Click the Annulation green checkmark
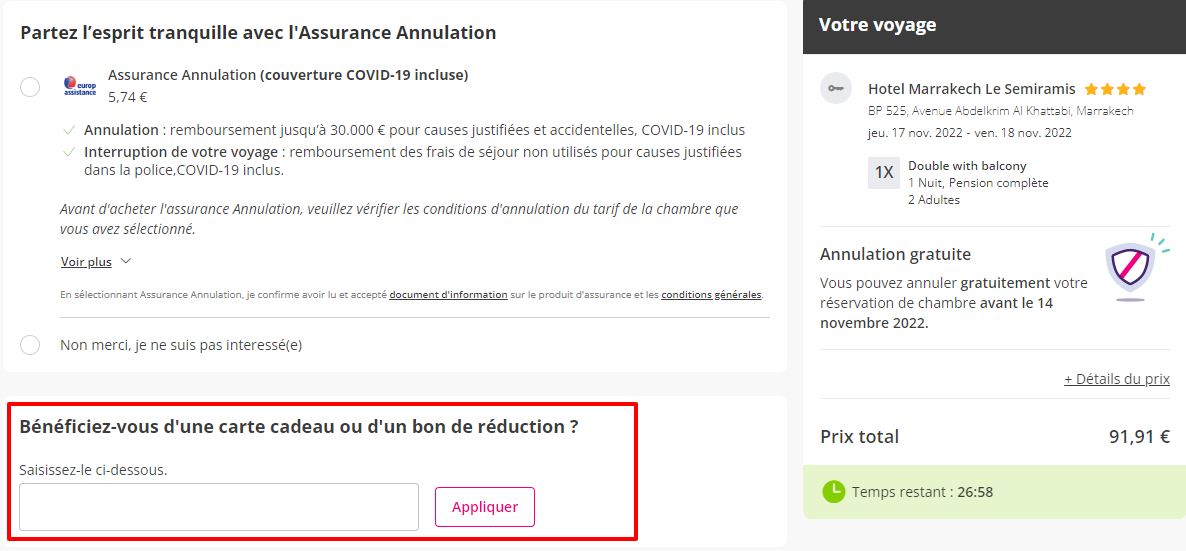Screen dimensions: 1186x551 pos(68,130)
